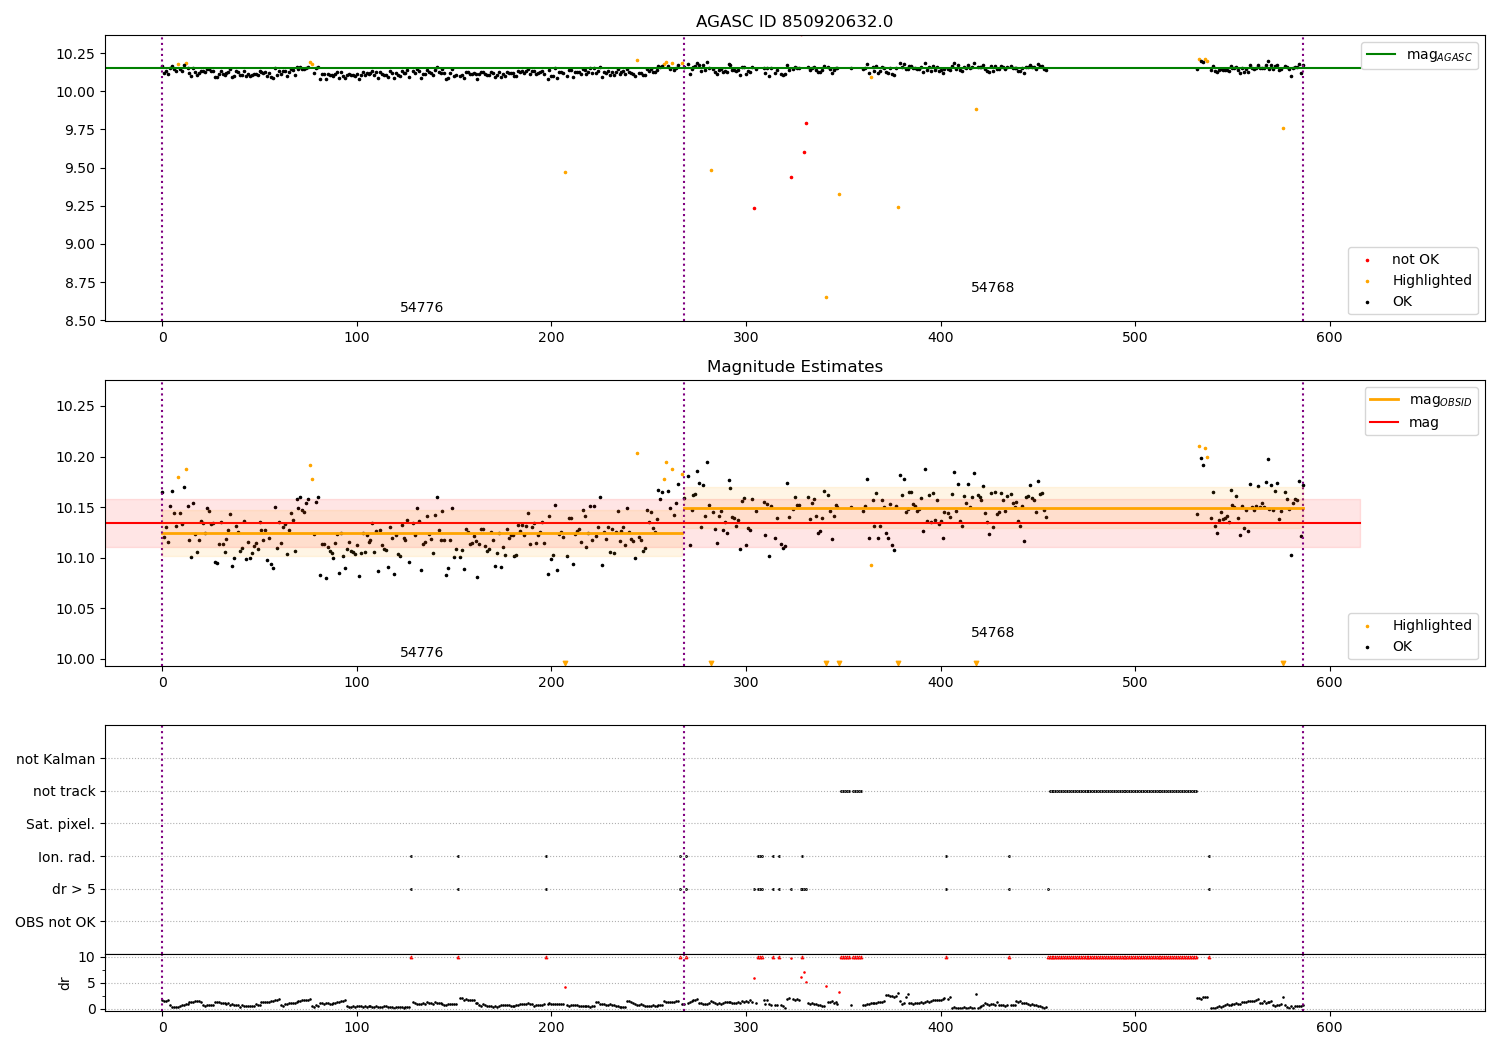Click x-tick 400 under the Magnitude Estimates plot
The height and width of the screenshot is (1050, 1500).
pyautogui.click(x=941, y=683)
